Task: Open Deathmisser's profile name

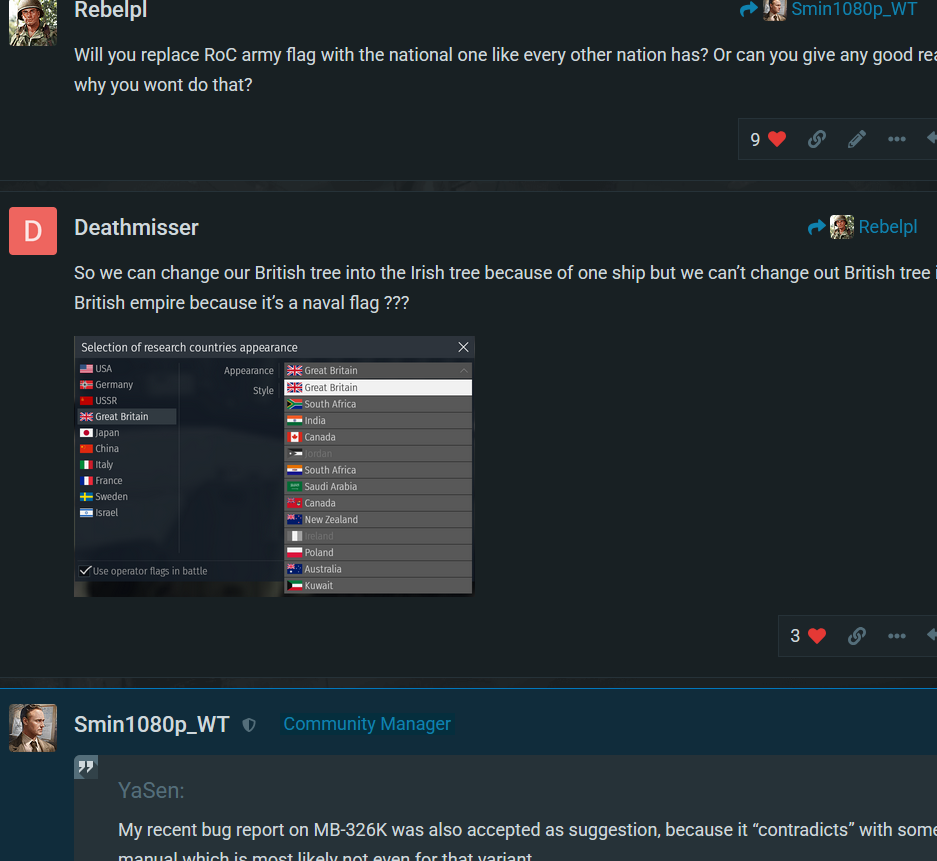Action: [136, 228]
